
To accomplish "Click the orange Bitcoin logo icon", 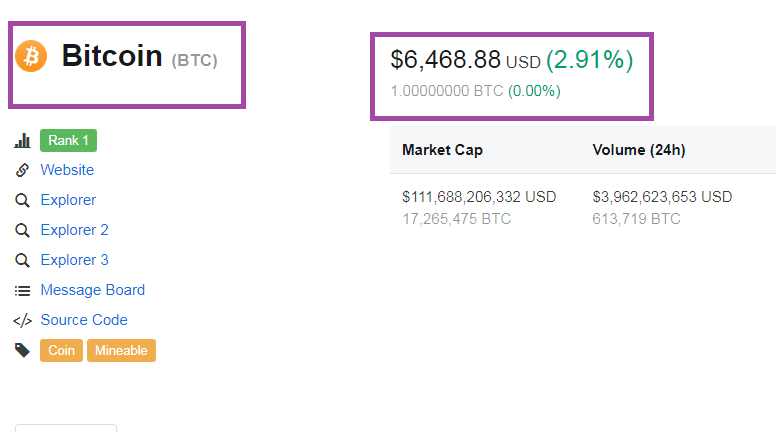I will coord(31,56).
